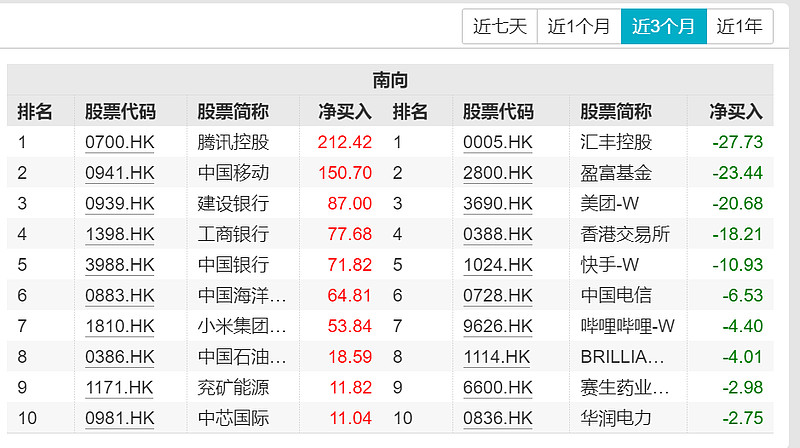The width and height of the screenshot is (800, 448).
Task: Click net buy value 87.00
Action: pyautogui.click(x=349, y=203)
